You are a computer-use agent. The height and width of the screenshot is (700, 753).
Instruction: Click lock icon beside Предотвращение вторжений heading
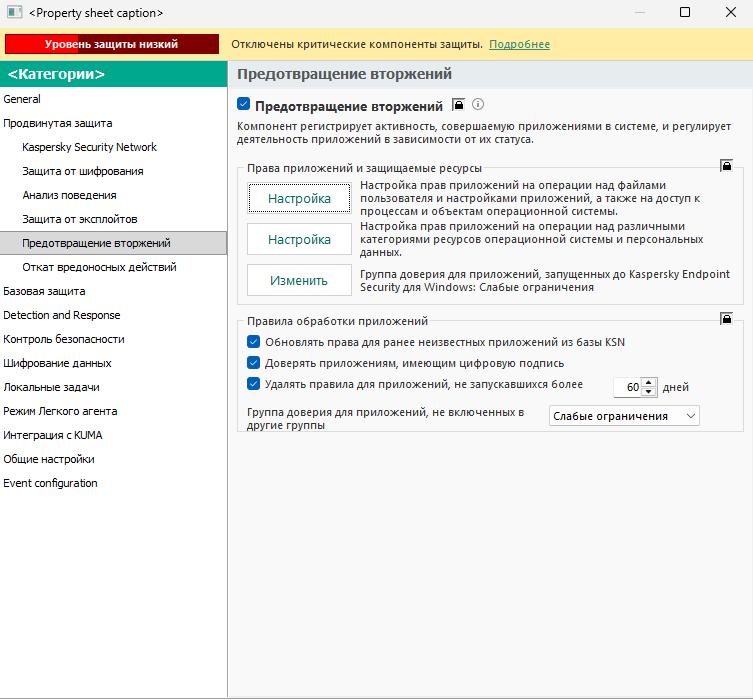(x=459, y=105)
